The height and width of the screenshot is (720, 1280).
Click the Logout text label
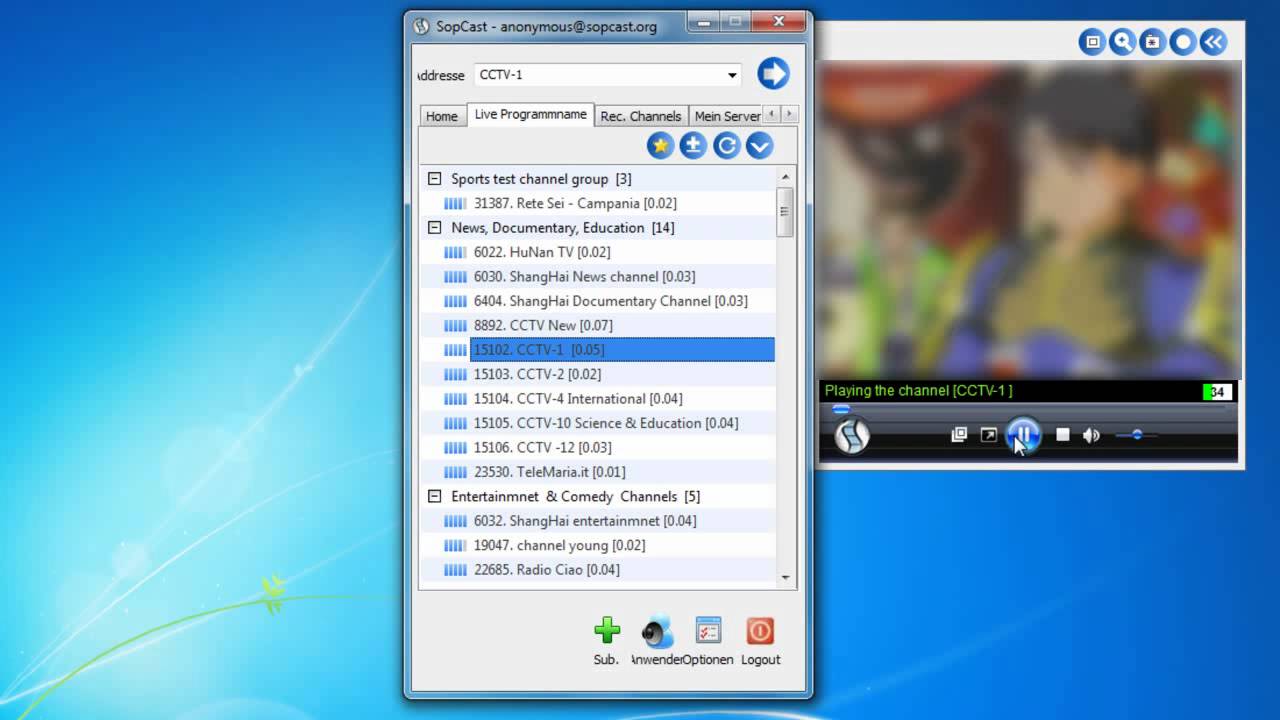click(x=760, y=660)
